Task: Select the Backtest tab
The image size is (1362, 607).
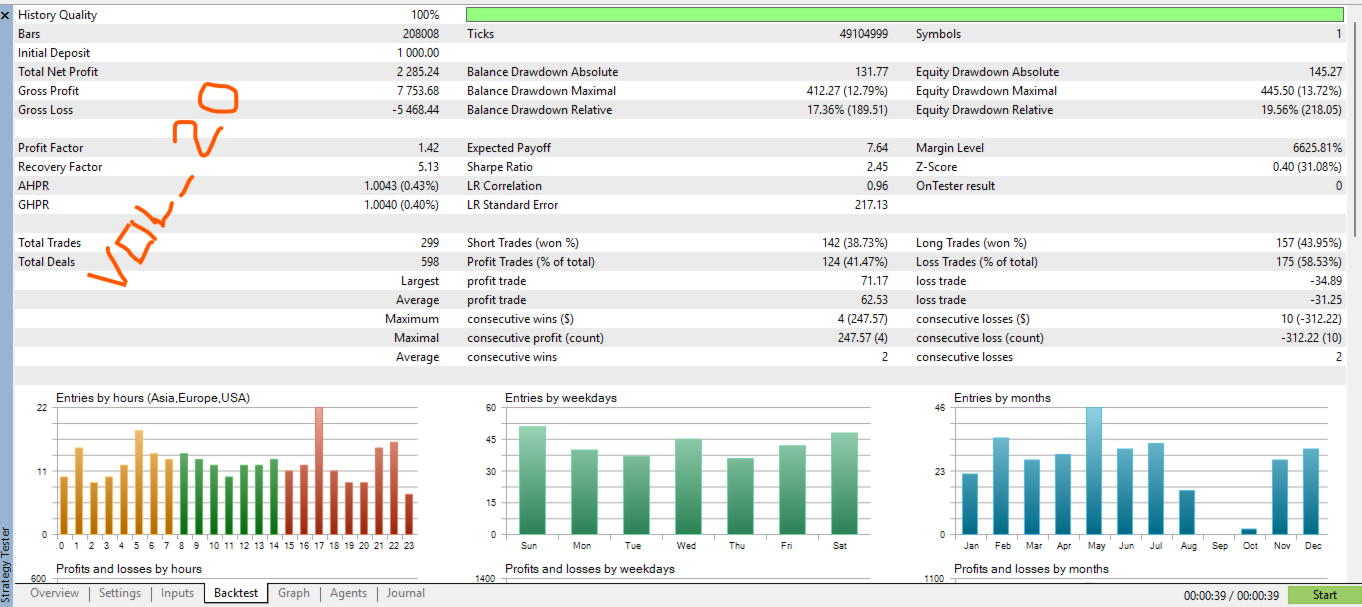Action: click(236, 593)
